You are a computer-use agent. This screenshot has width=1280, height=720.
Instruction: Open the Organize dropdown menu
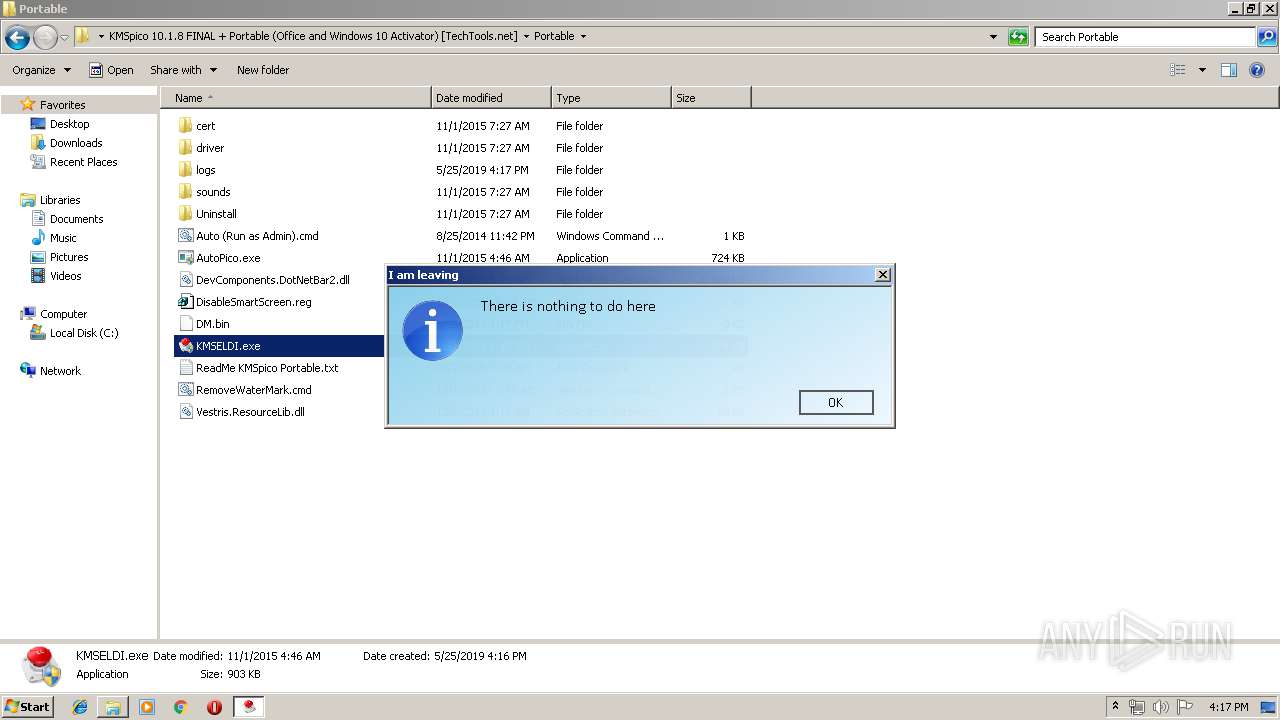(41, 70)
